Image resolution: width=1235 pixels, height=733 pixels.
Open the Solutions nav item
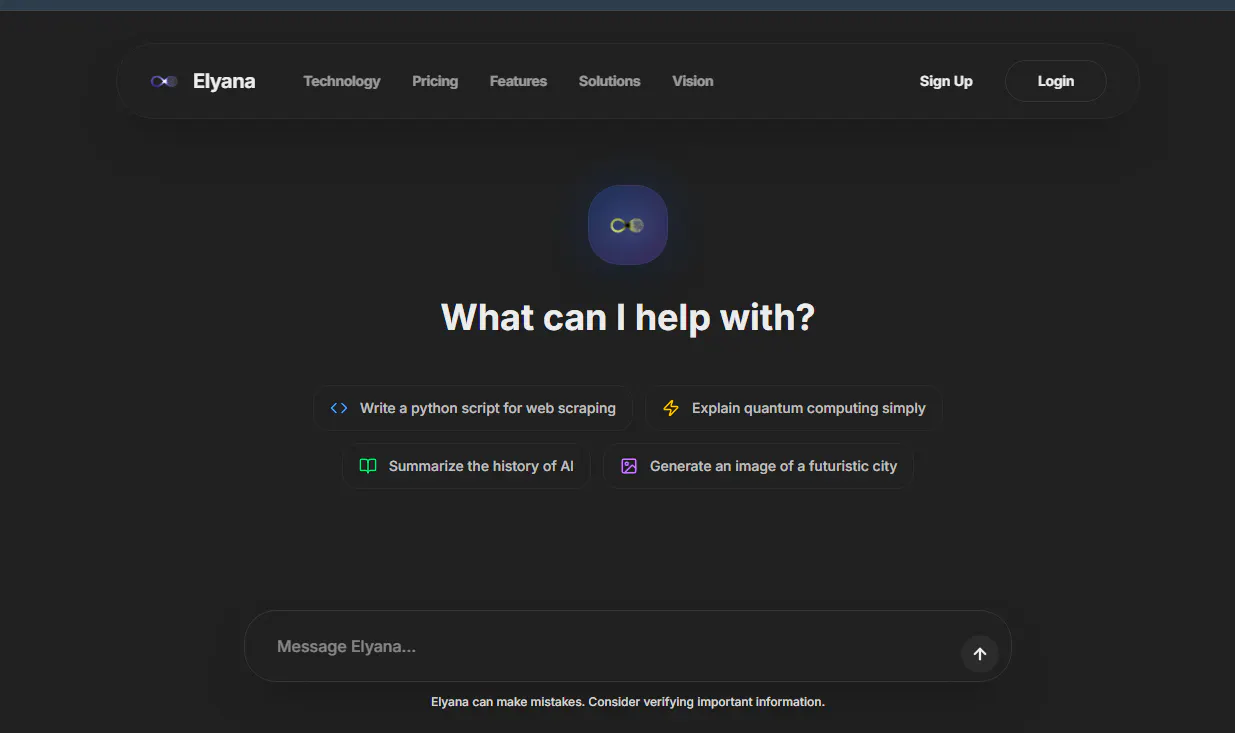[x=609, y=81]
